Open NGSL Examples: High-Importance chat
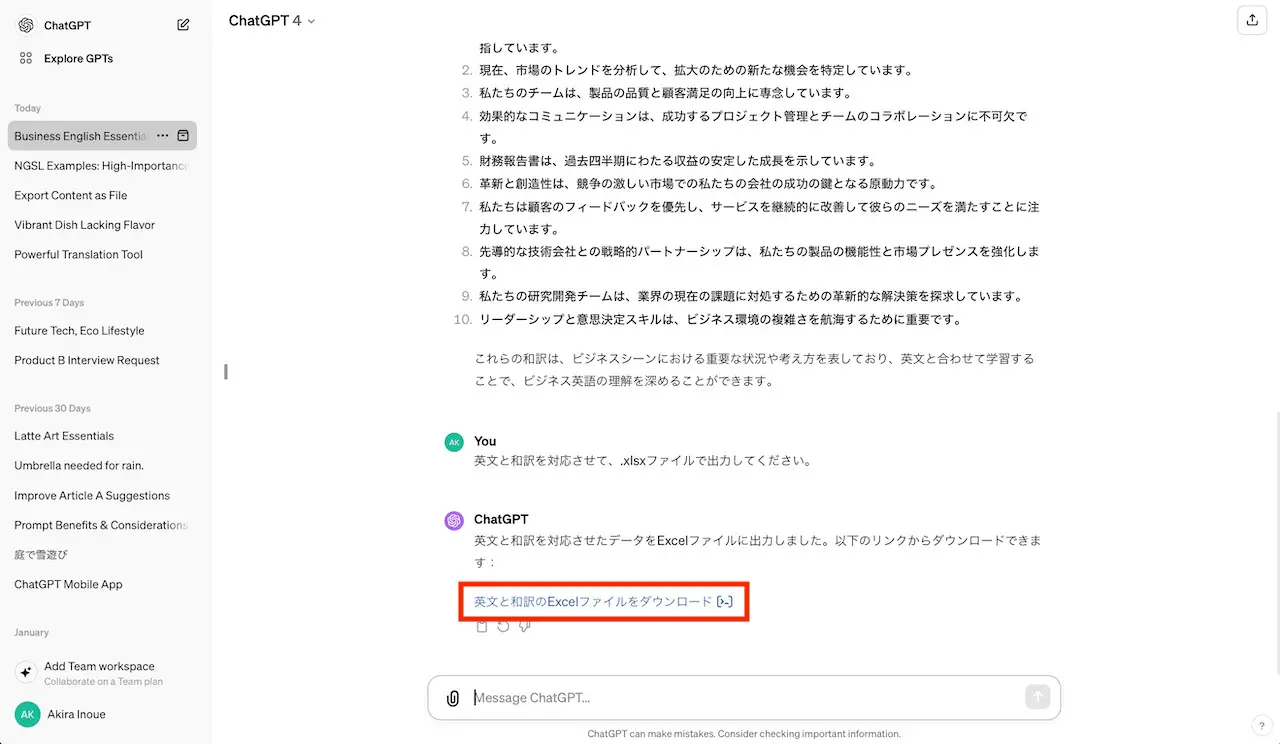 [102, 166]
